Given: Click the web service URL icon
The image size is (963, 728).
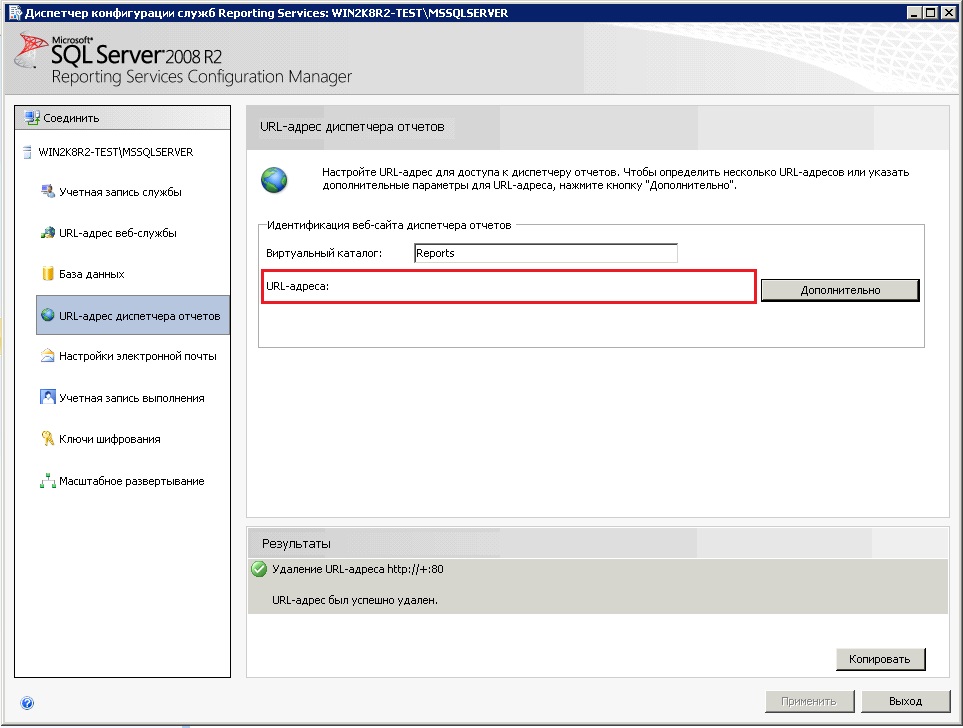Looking at the screenshot, I should tap(47, 233).
